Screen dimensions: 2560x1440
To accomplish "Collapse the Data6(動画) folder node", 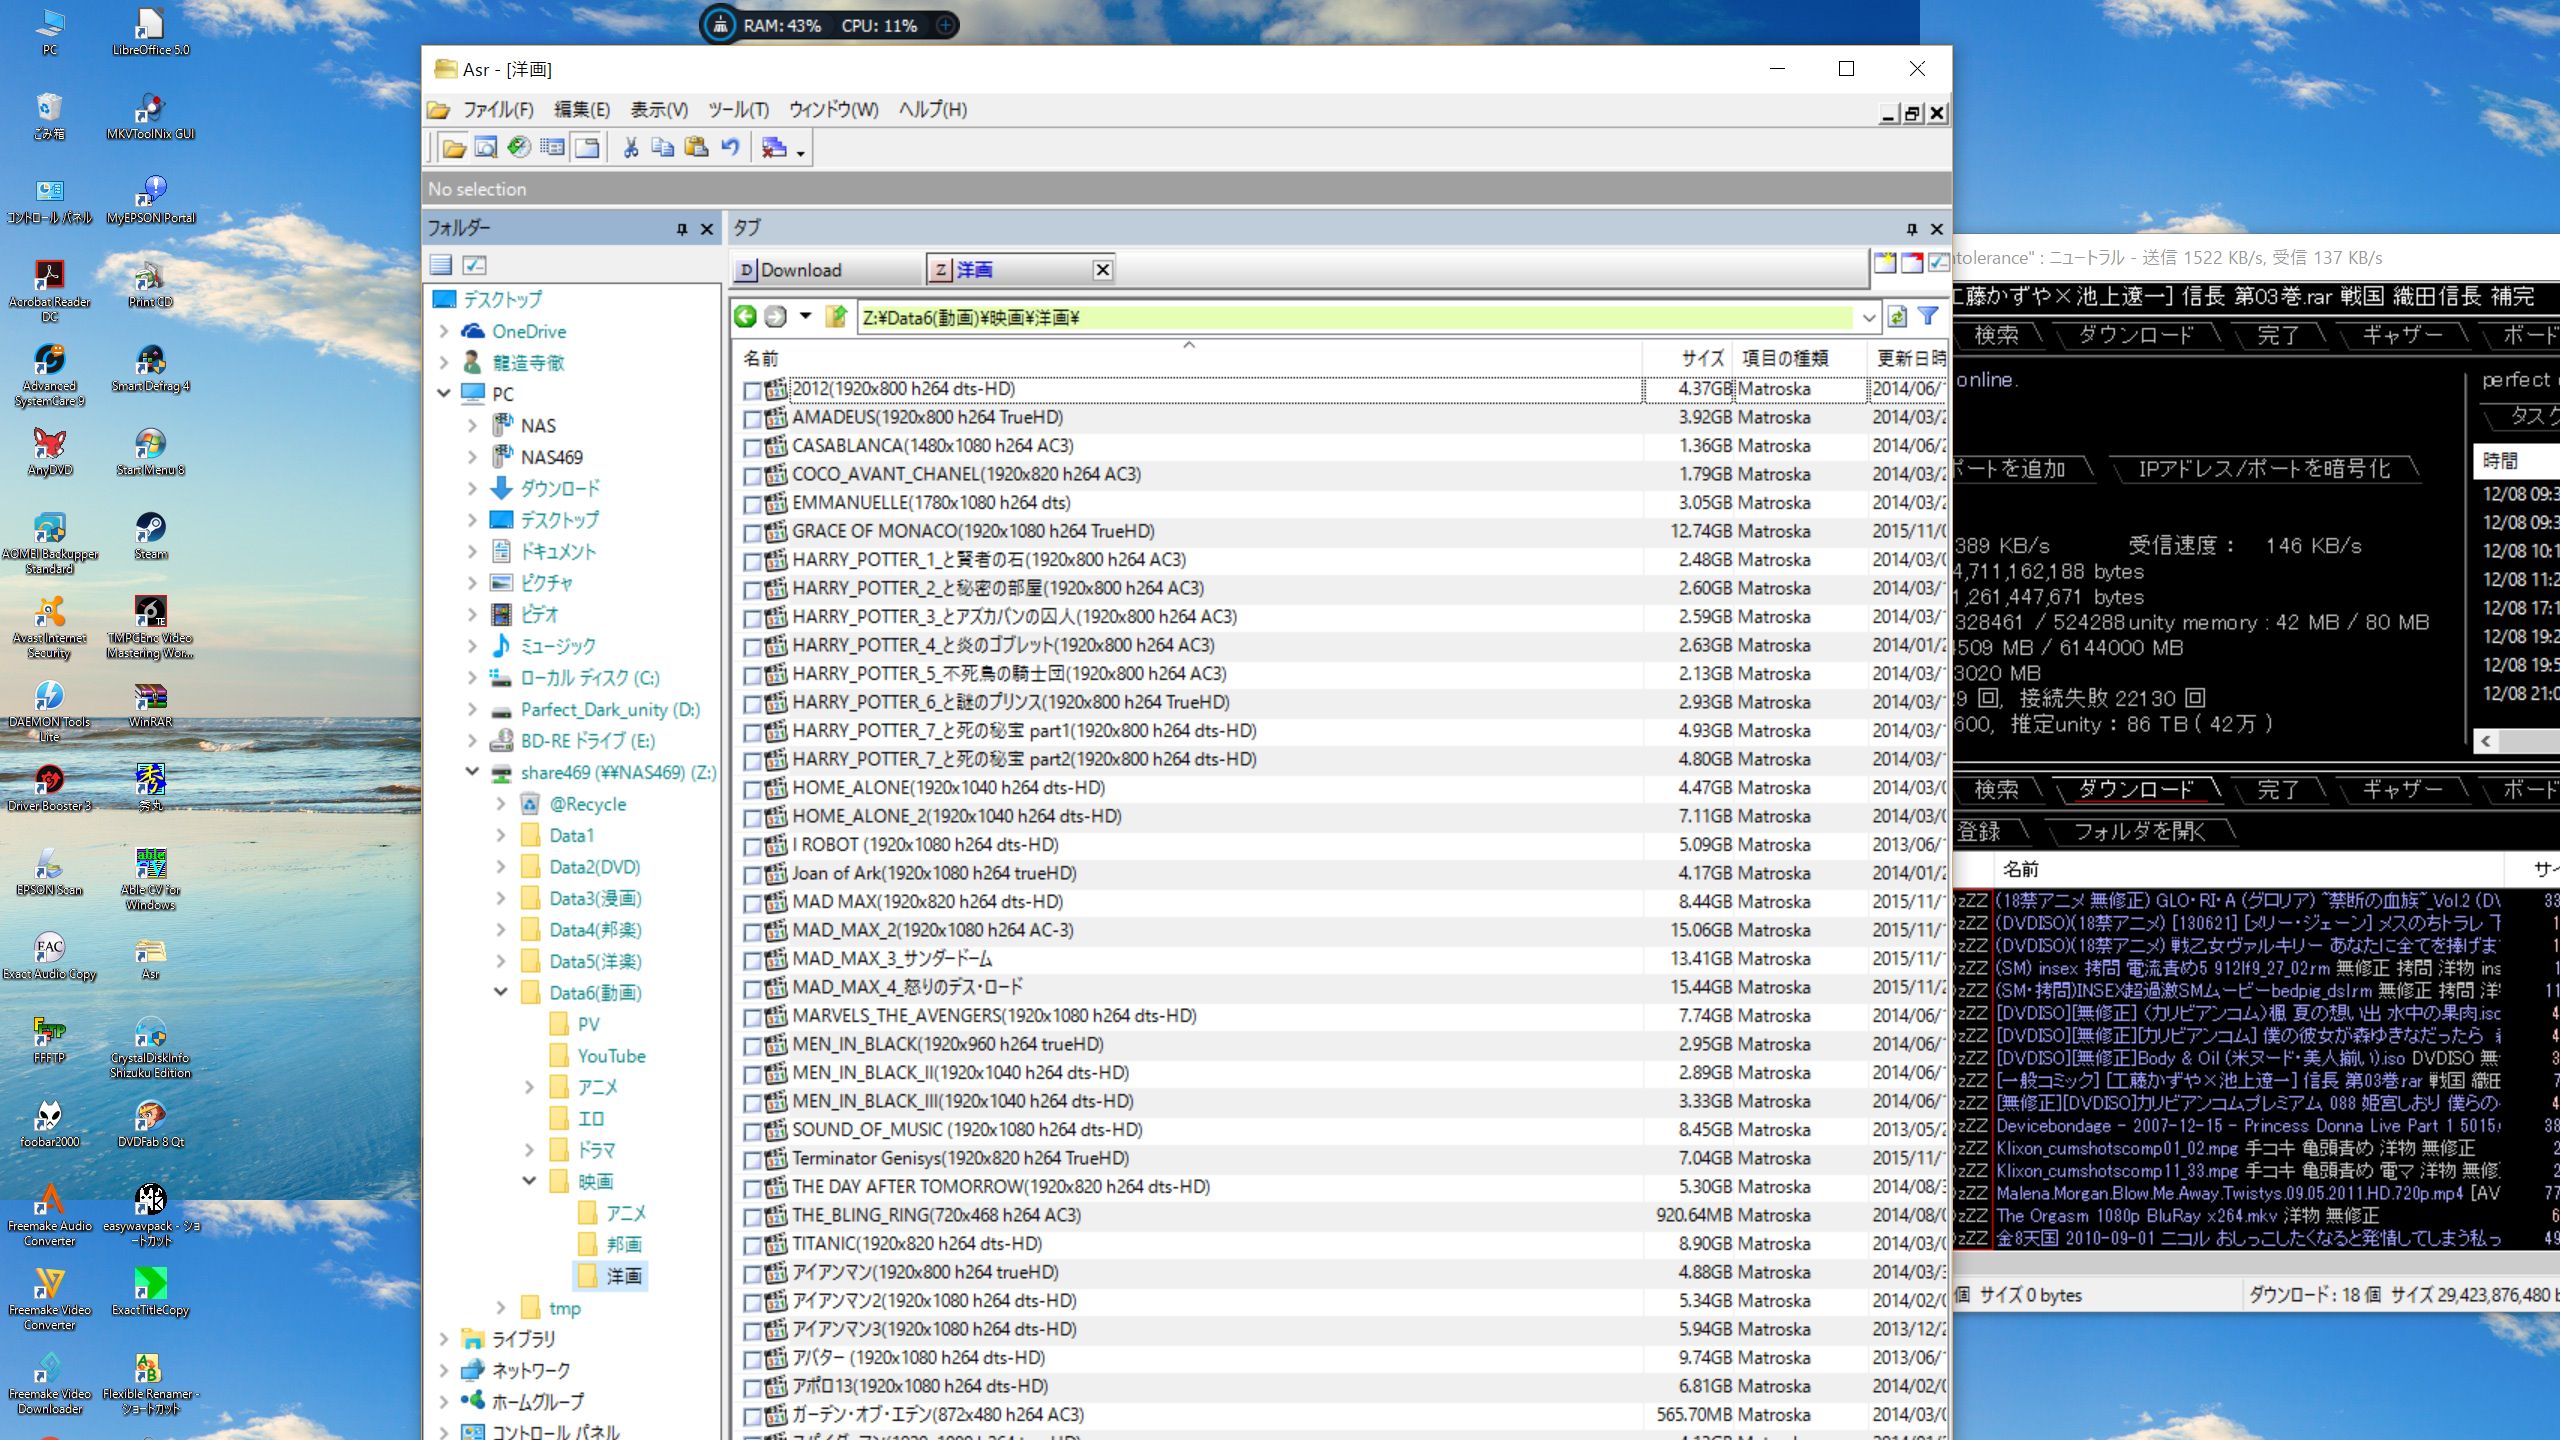I will (501, 992).
